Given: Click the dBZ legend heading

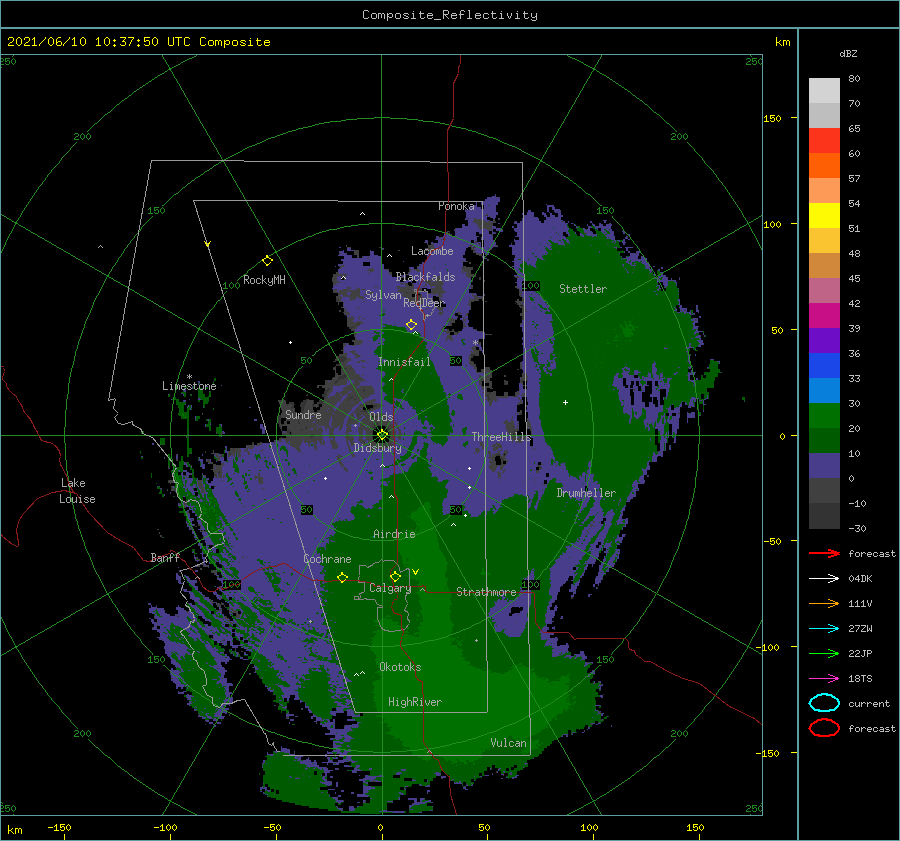Looking at the screenshot, I should (x=848, y=53).
